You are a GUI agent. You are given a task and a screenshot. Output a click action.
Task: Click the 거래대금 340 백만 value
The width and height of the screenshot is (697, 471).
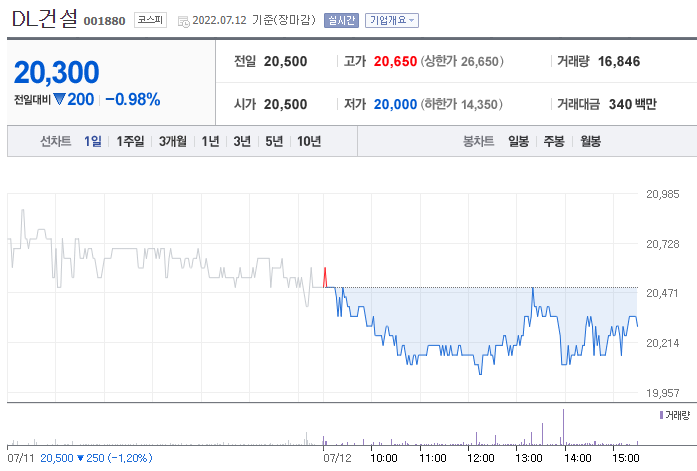pyautogui.click(x=633, y=104)
